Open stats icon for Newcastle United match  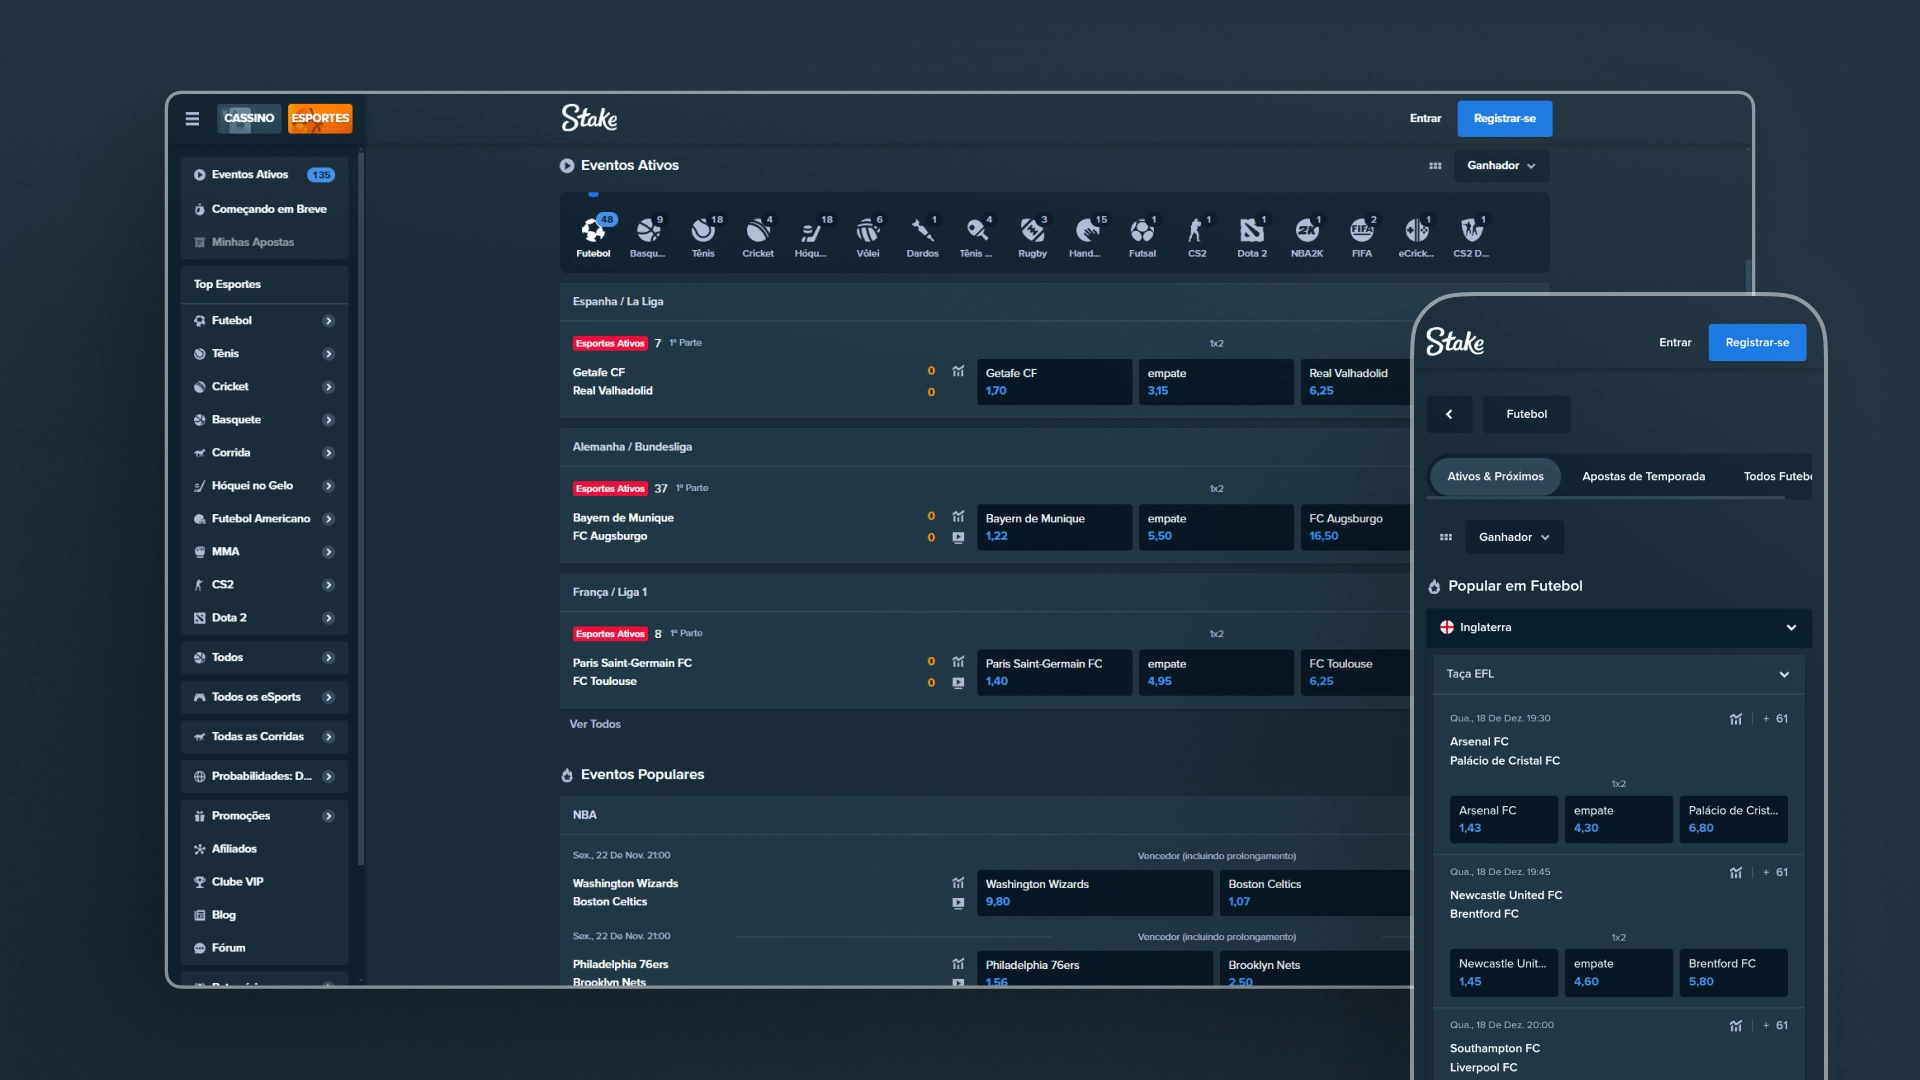1736,873
